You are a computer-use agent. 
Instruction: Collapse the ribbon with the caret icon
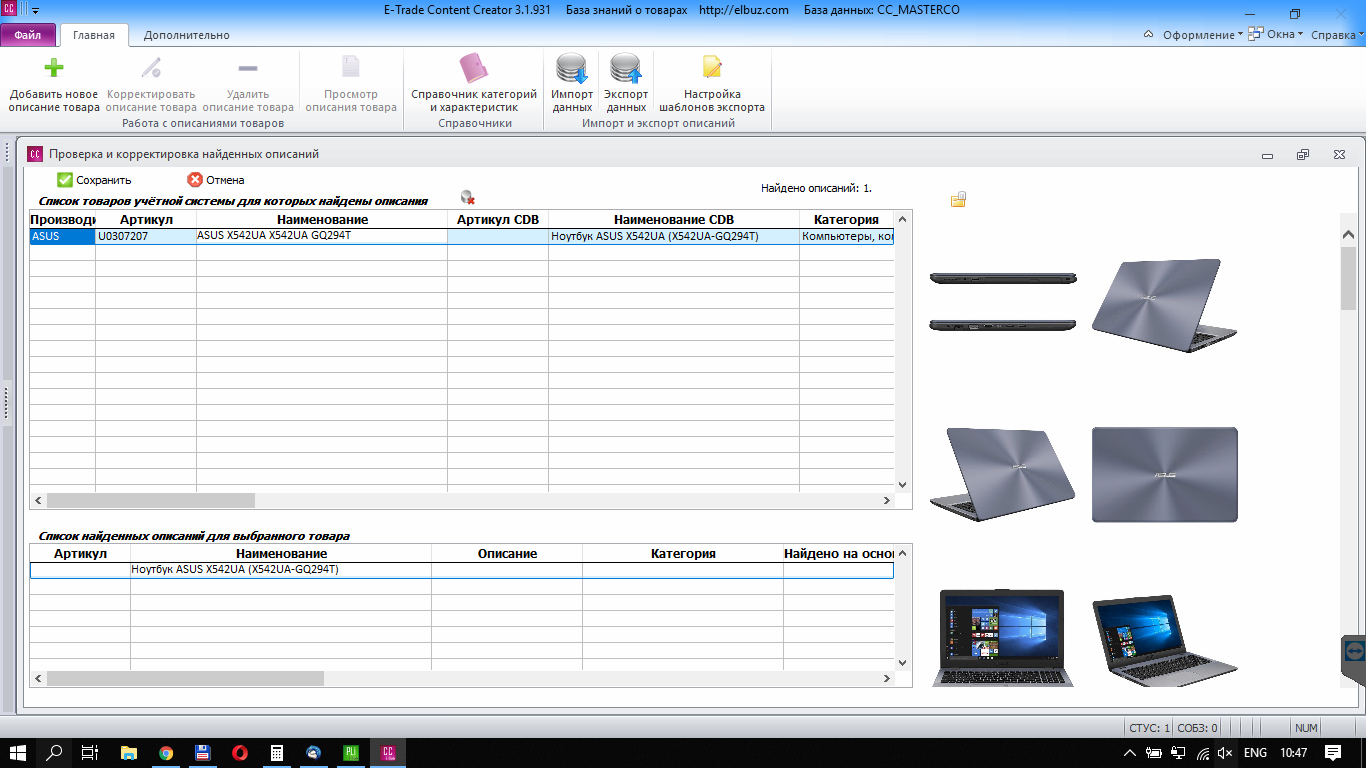coord(1148,35)
